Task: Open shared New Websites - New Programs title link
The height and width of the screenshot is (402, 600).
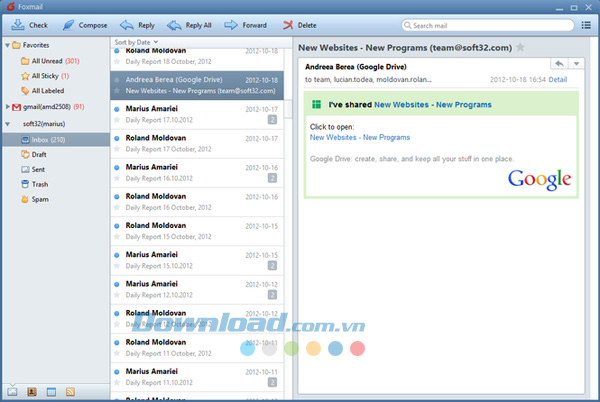Action: point(433,104)
